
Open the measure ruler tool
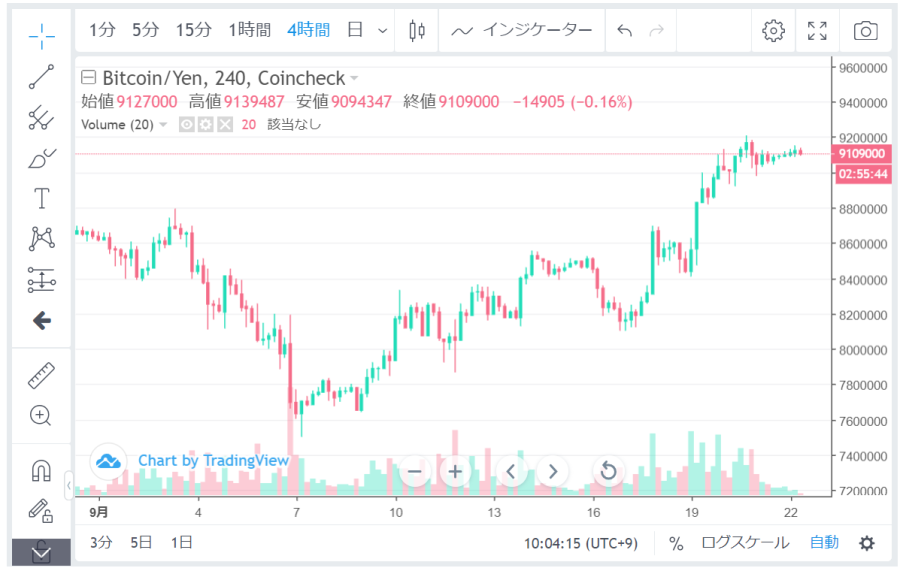click(x=41, y=376)
